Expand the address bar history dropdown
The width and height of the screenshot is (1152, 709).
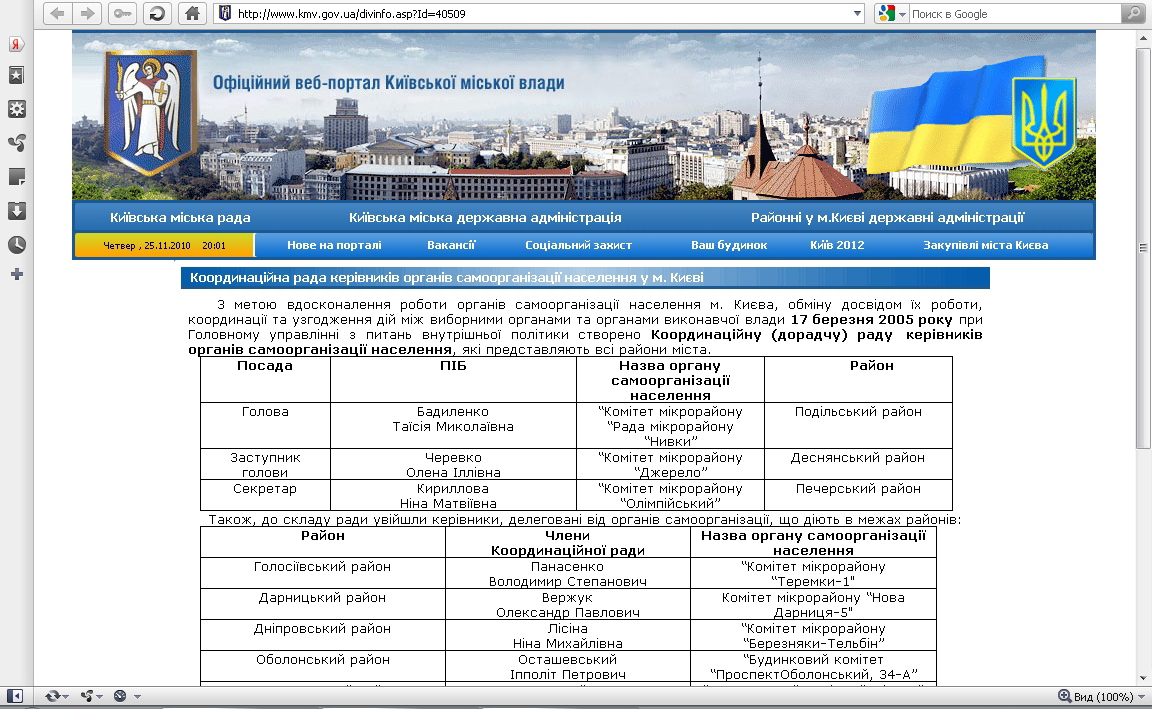pos(857,13)
